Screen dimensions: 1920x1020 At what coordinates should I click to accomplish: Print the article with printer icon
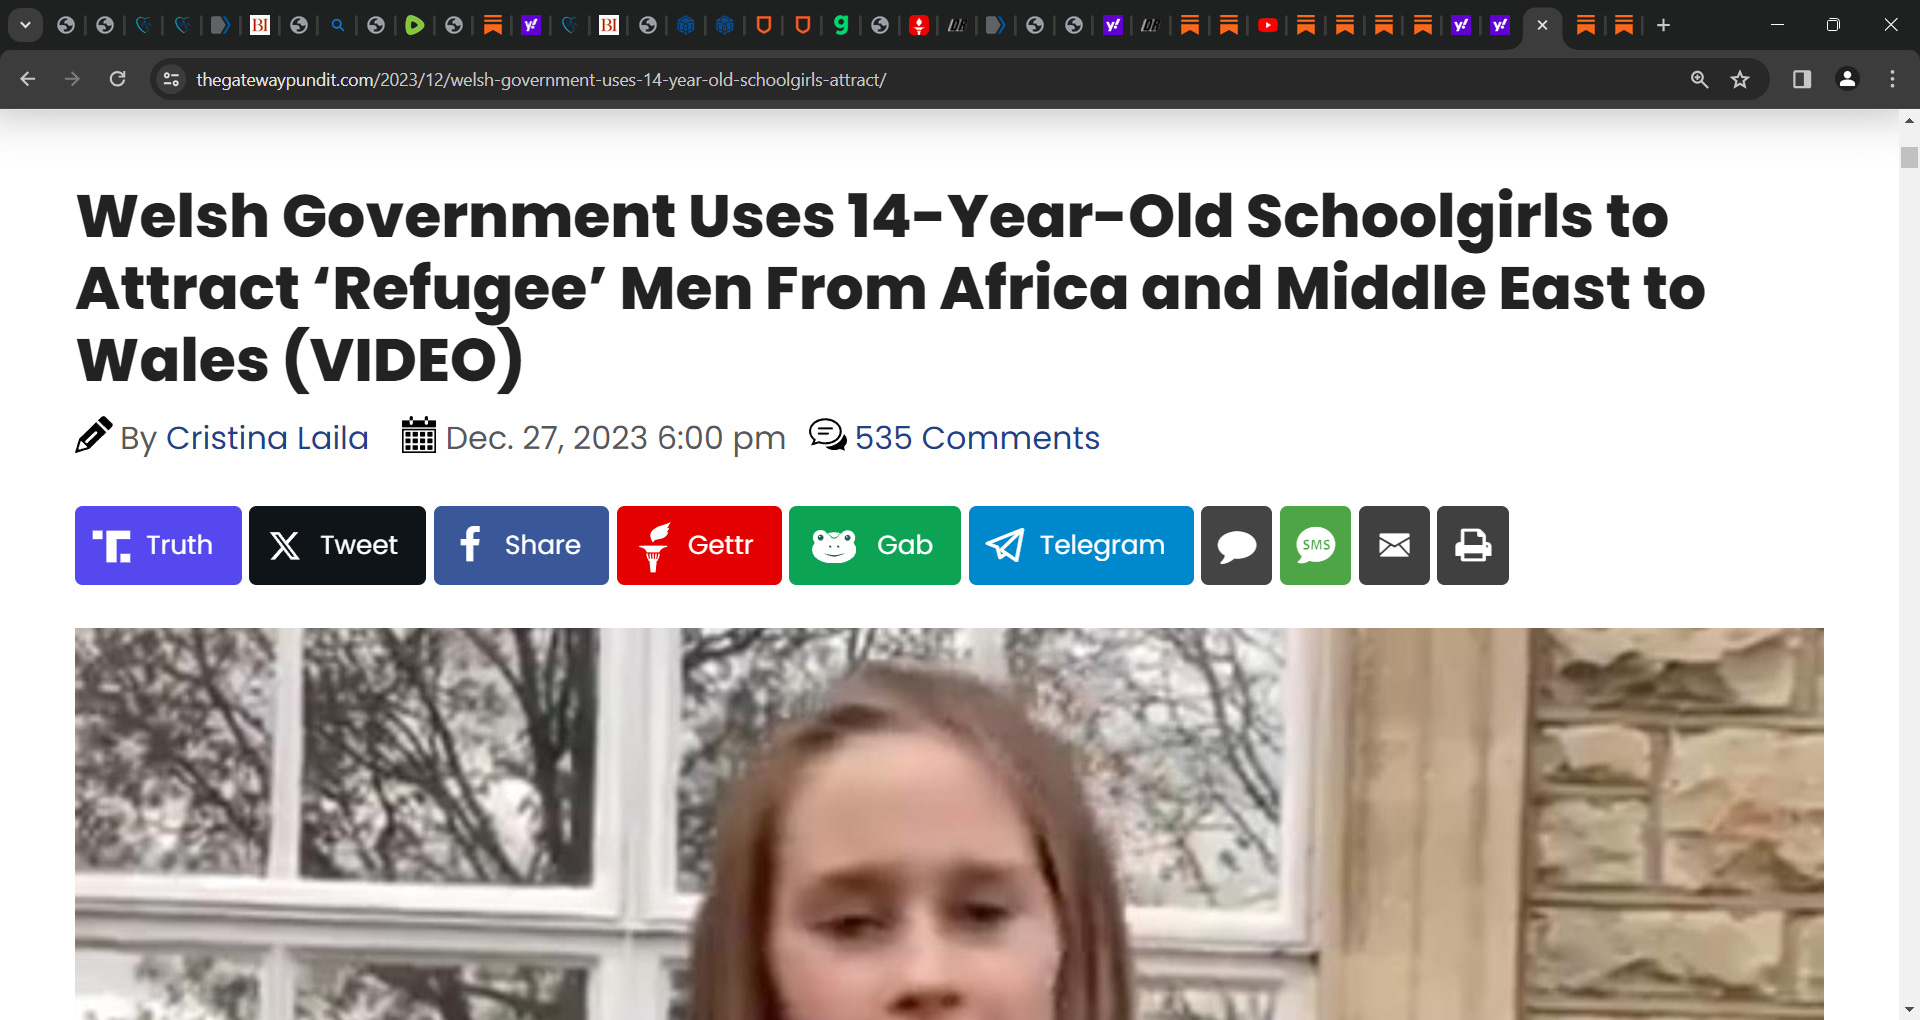pos(1472,545)
